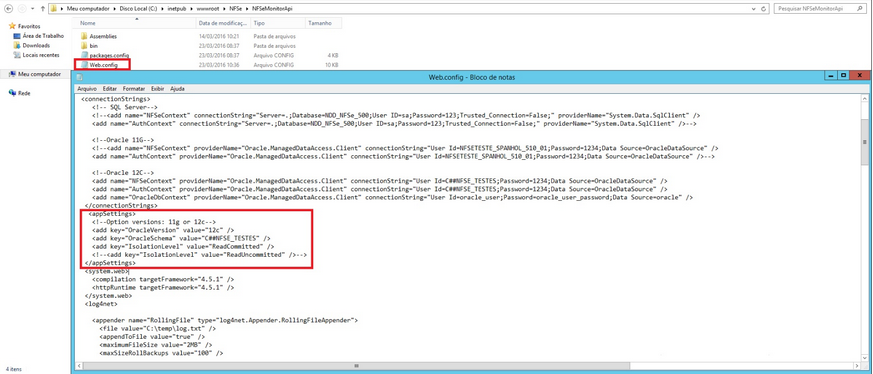Click the up-one-level arrow in Explorer
This screenshot has height=374, width=873.
click(42, 9)
